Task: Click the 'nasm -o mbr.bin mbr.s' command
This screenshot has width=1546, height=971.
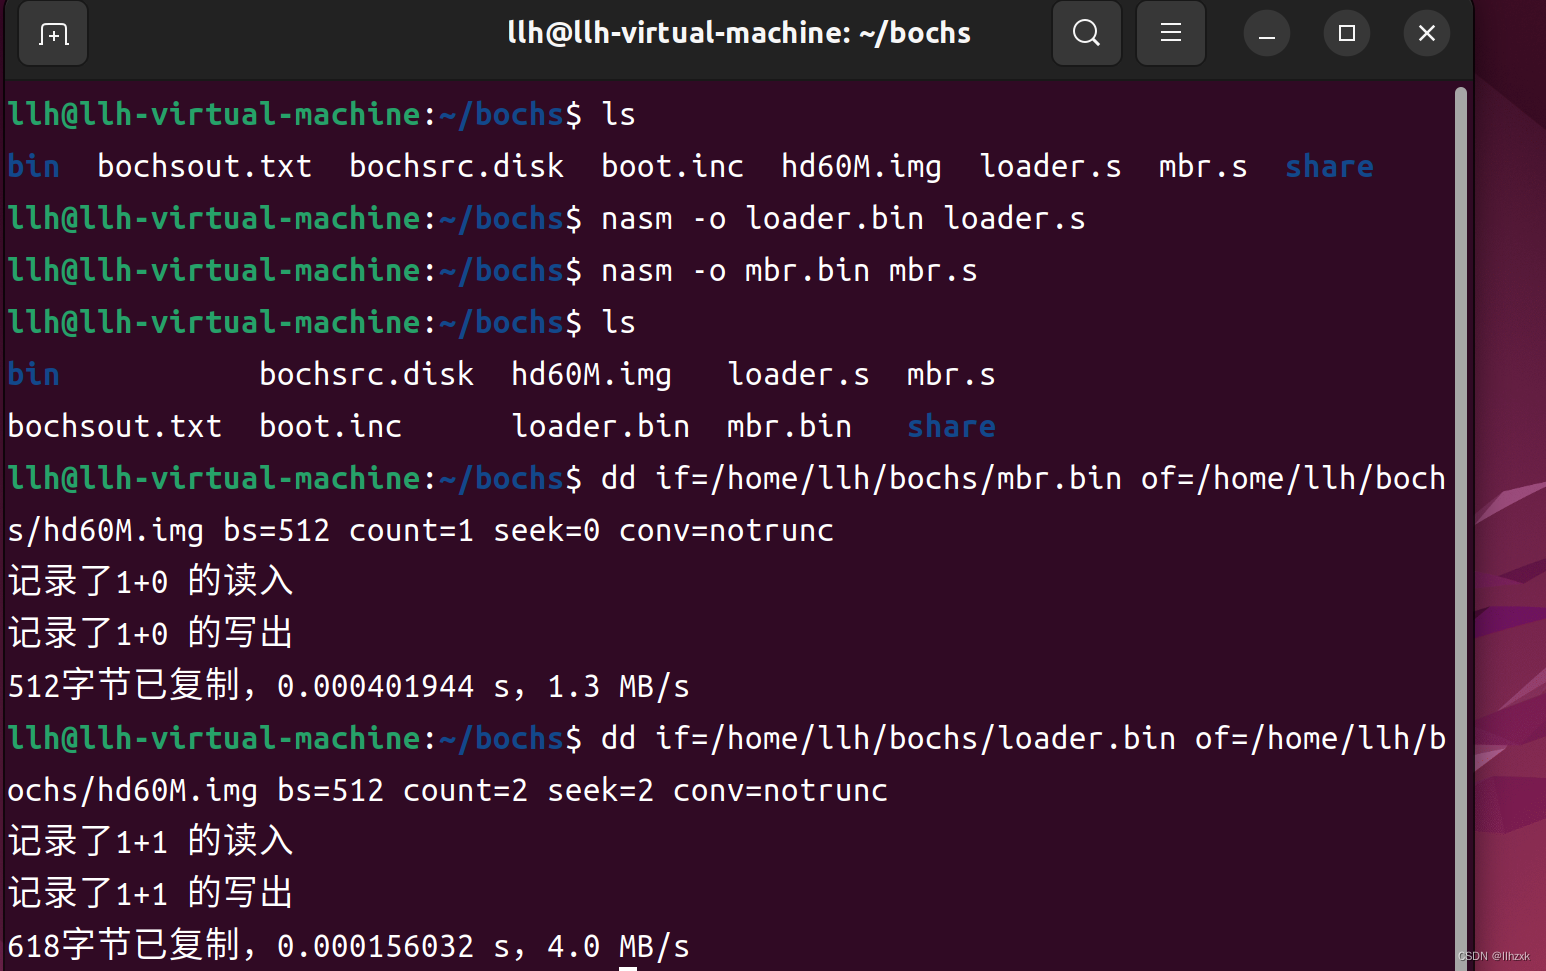Action: pyautogui.click(x=789, y=270)
